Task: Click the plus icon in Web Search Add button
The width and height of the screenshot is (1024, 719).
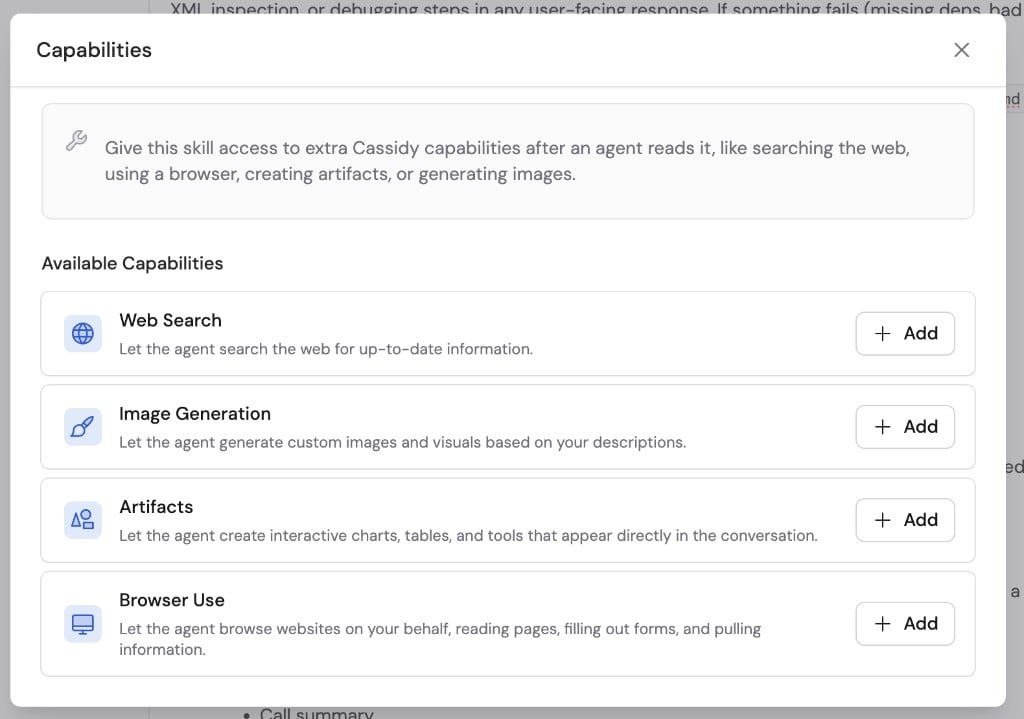Action: (x=882, y=334)
